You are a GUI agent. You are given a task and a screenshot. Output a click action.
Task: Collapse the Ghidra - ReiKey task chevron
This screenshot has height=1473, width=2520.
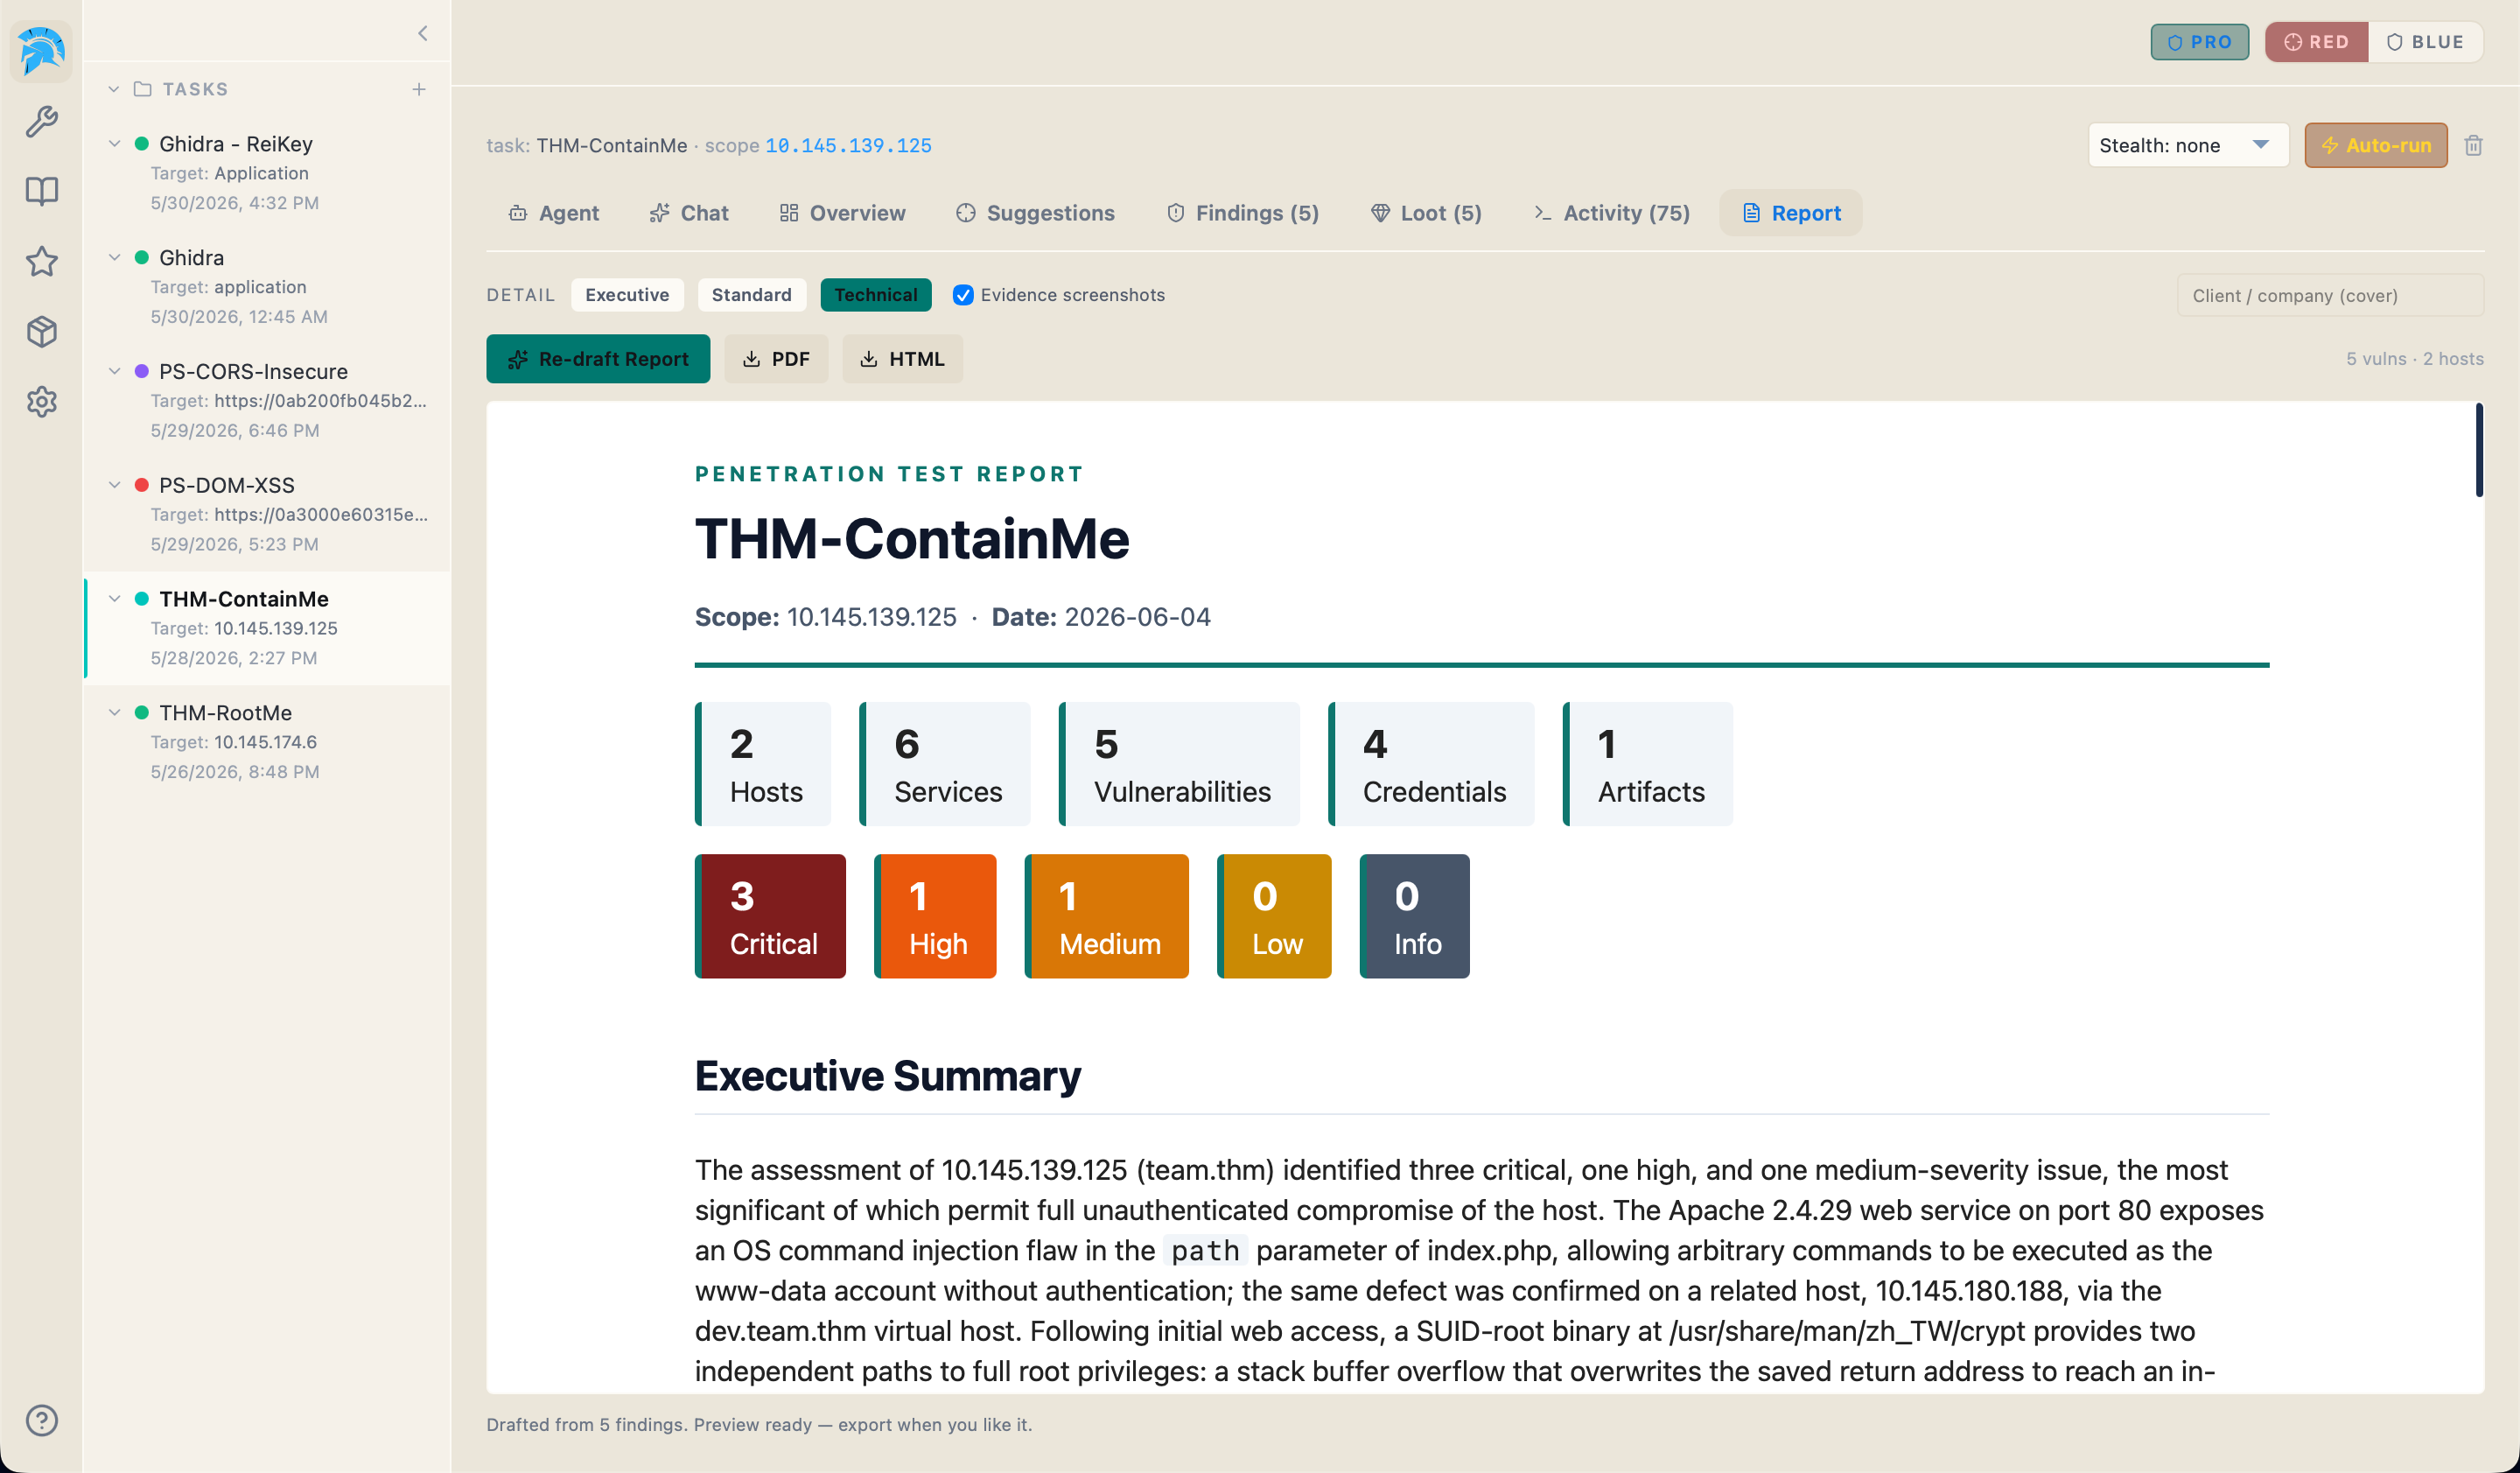pos(114,143)
